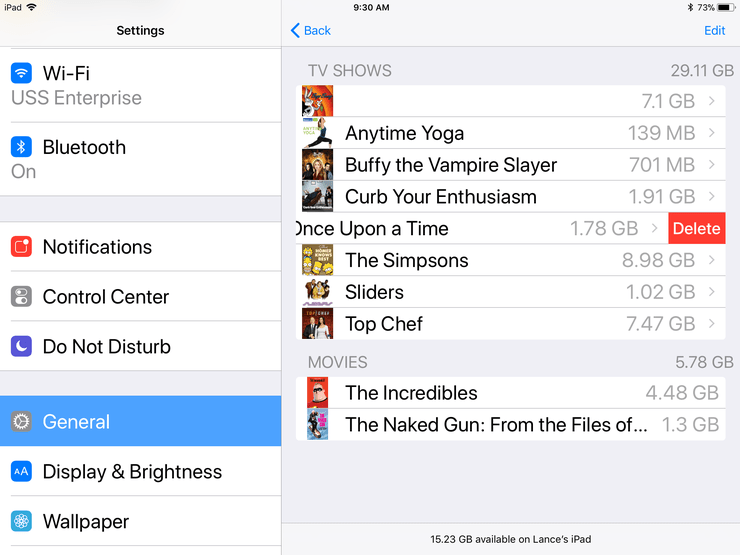Expand Buffy the Vampire Slayer chevron
740x555 pixels.
click(x=712, y=164)
